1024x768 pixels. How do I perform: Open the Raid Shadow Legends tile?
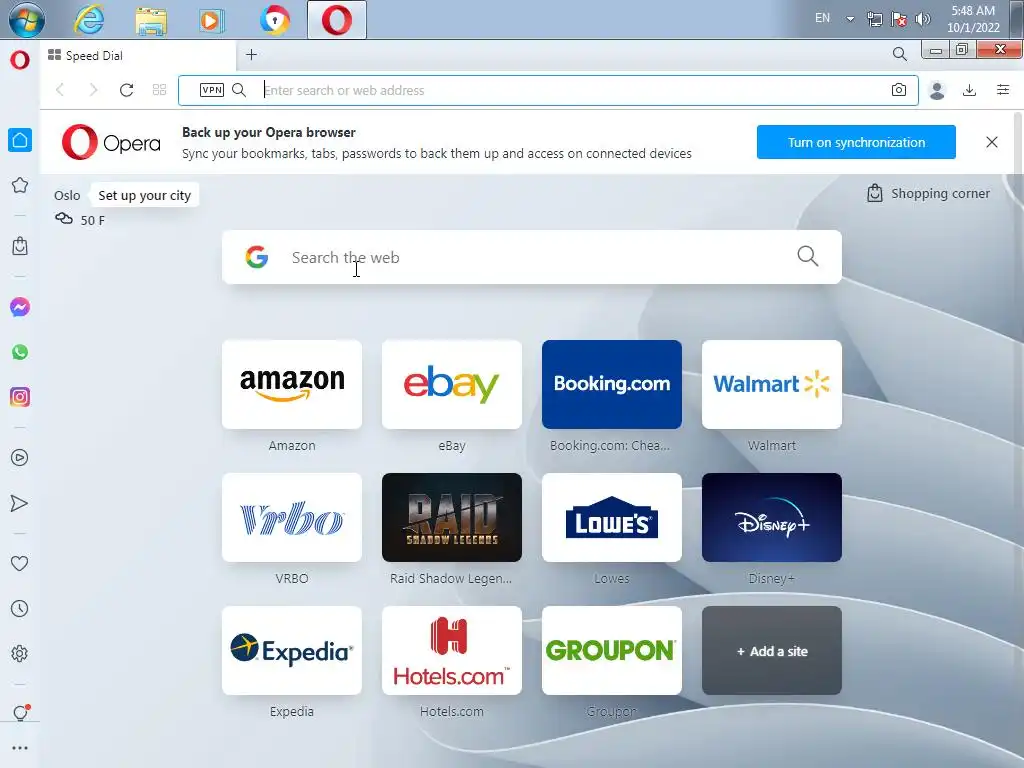[x=452, y=518]
